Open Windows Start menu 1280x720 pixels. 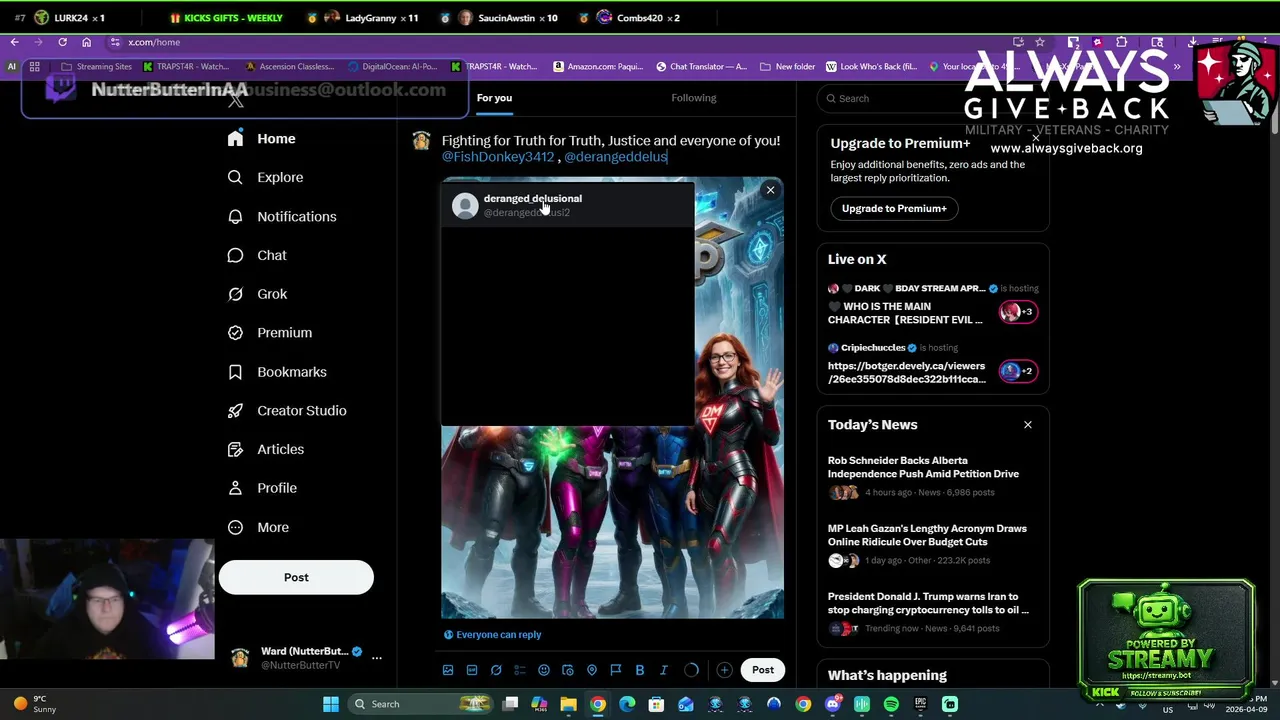point(331,704)
